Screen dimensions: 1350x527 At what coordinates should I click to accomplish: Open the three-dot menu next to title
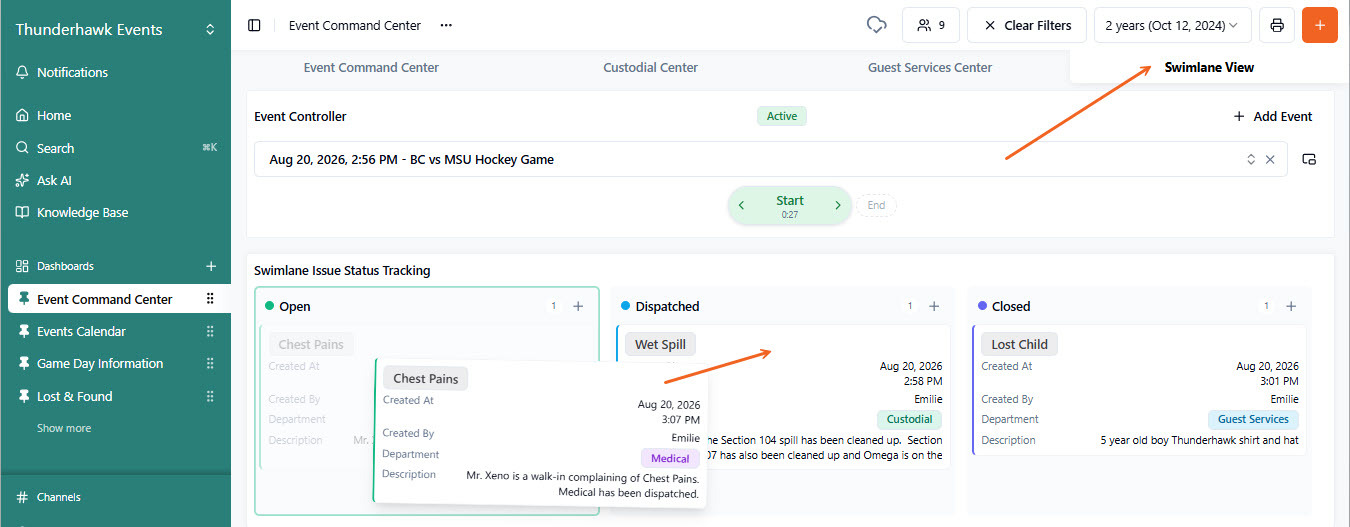pyautogui.click(x=446, y=25)
